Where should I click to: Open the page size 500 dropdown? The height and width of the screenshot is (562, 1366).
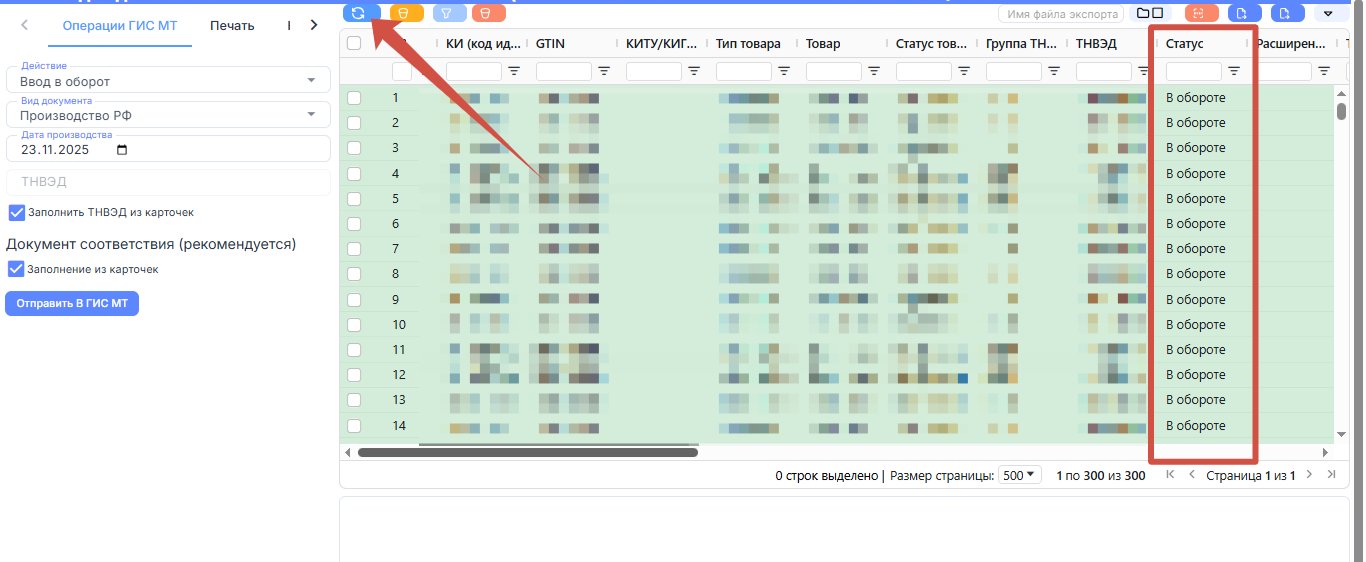coord(1021,476)
